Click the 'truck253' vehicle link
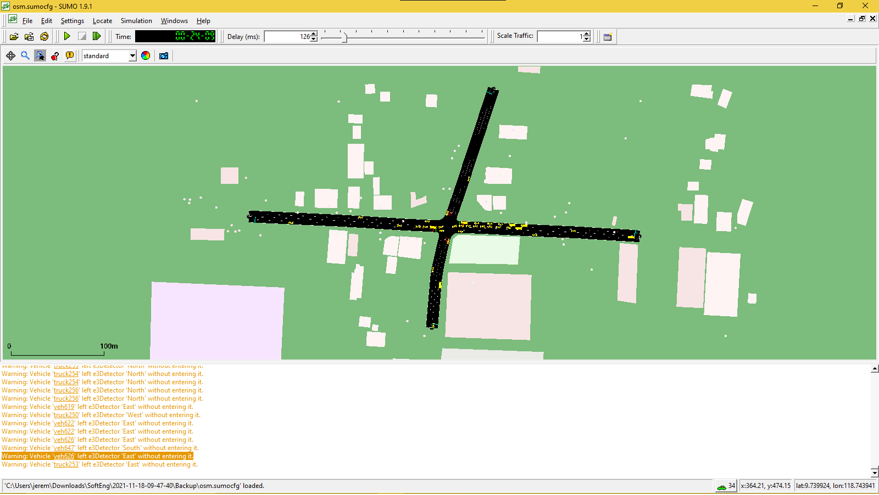Image resolution: width=879 pixels, height=495 pixels. point(66,464)
